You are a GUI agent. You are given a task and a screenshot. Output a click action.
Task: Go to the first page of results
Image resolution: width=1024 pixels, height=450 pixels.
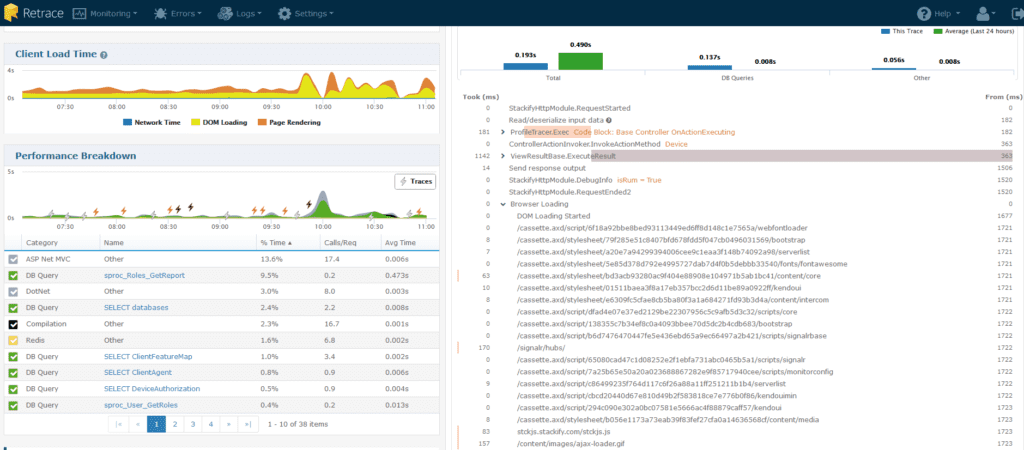[119, 424]
